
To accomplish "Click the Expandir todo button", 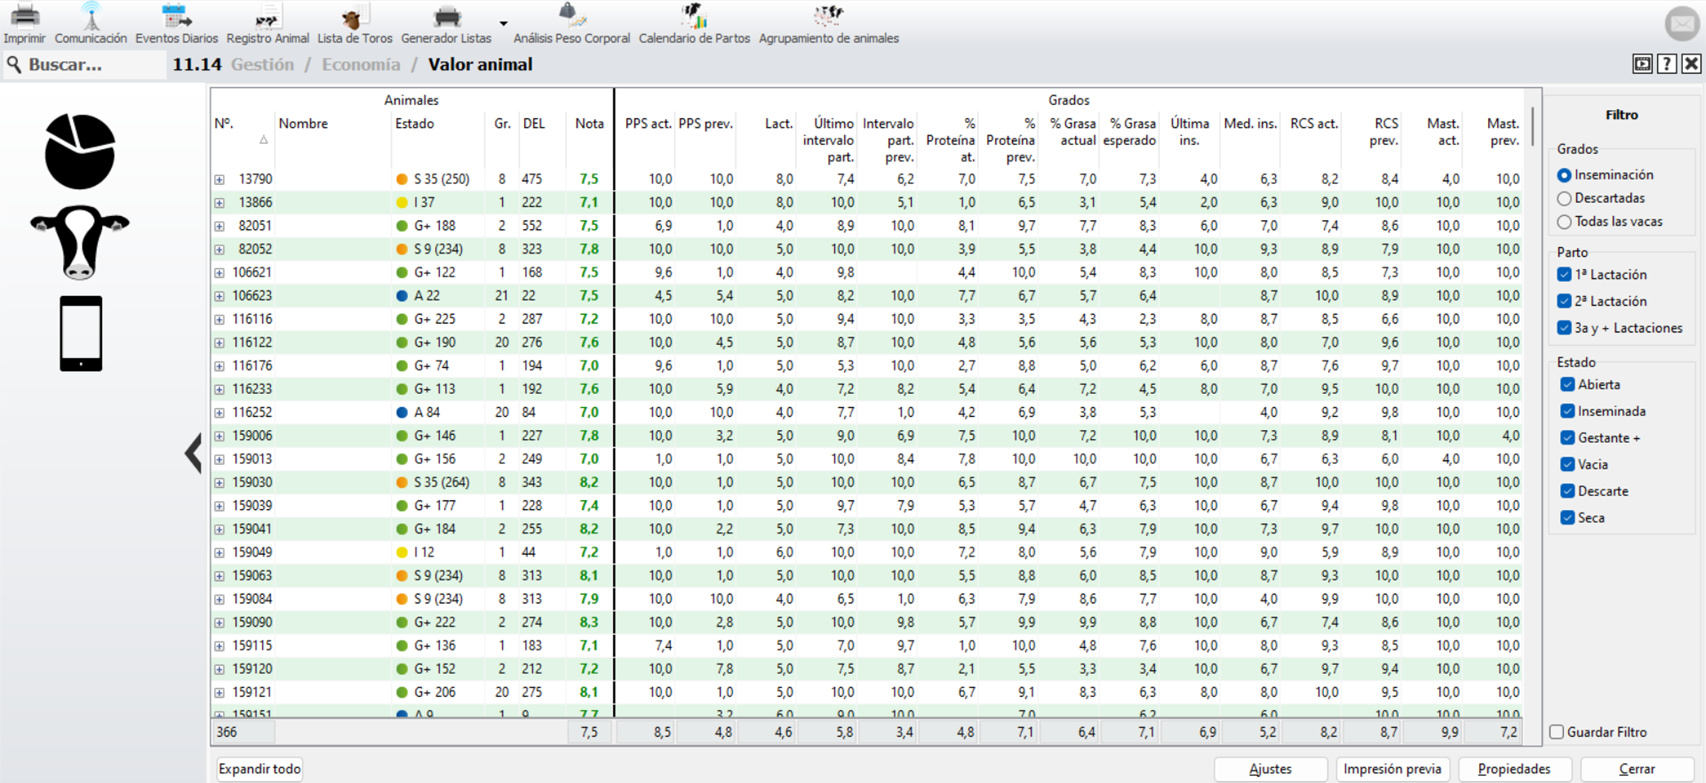I will (259, 769).
